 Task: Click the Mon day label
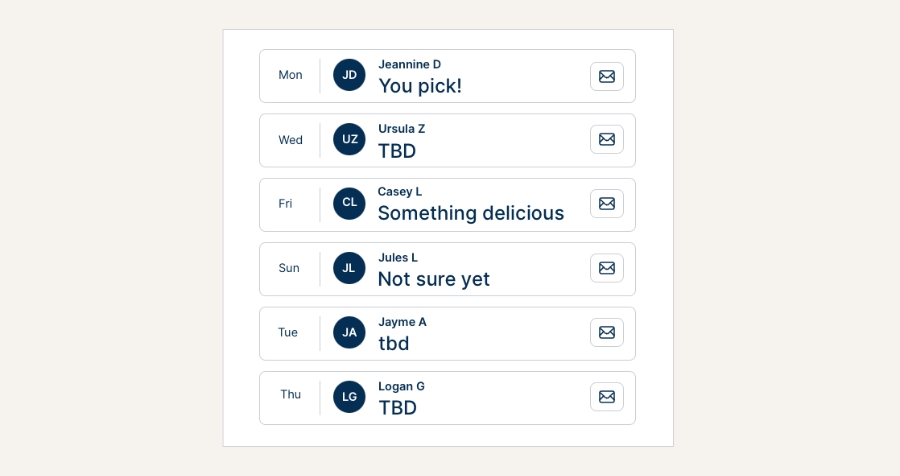[x=290, y=75]
